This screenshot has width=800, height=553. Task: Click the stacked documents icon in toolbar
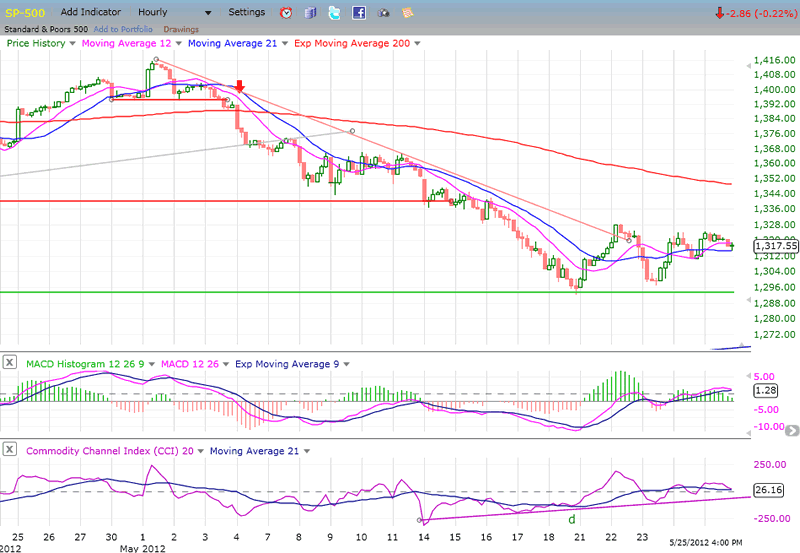(310, 13)
